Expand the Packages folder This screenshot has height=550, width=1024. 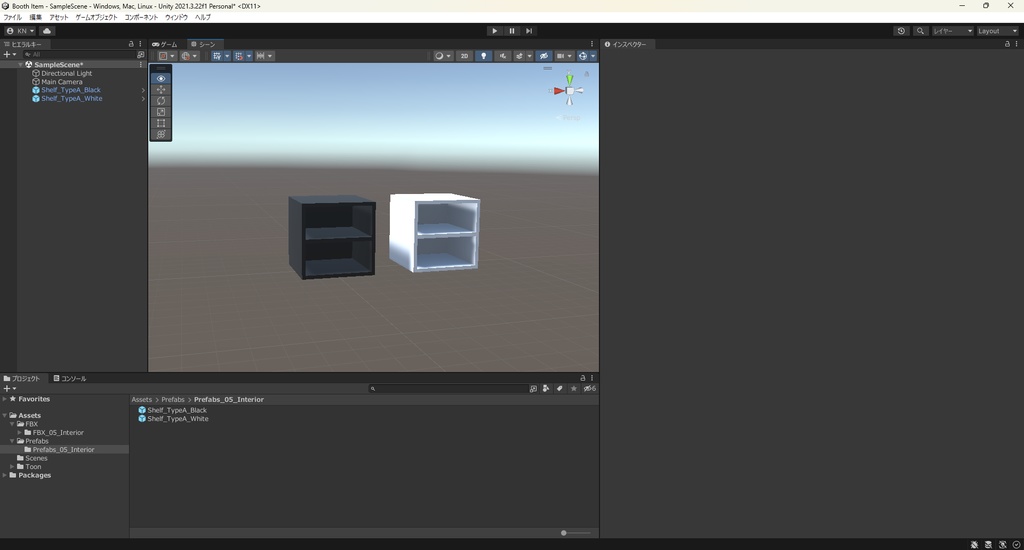(x=5, y=476)
